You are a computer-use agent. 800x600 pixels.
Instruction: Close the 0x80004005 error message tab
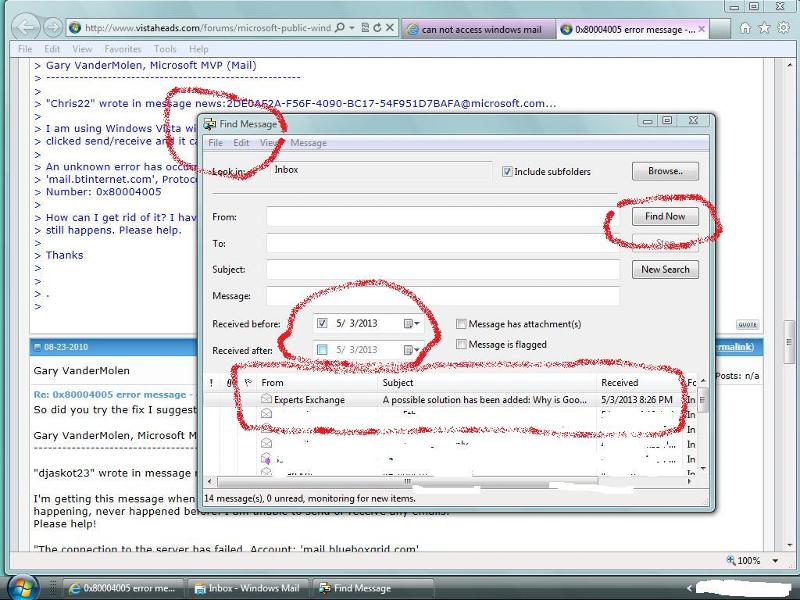702,29
